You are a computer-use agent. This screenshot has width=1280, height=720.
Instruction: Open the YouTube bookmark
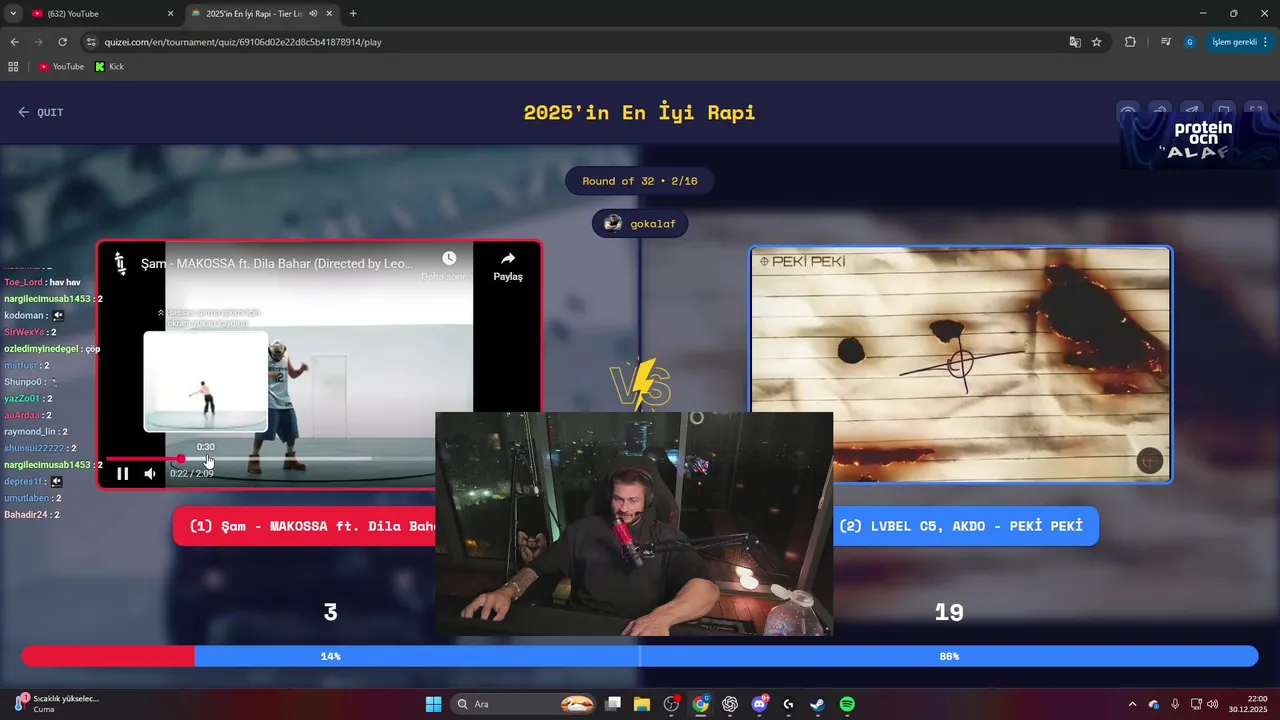click(62, 67)
